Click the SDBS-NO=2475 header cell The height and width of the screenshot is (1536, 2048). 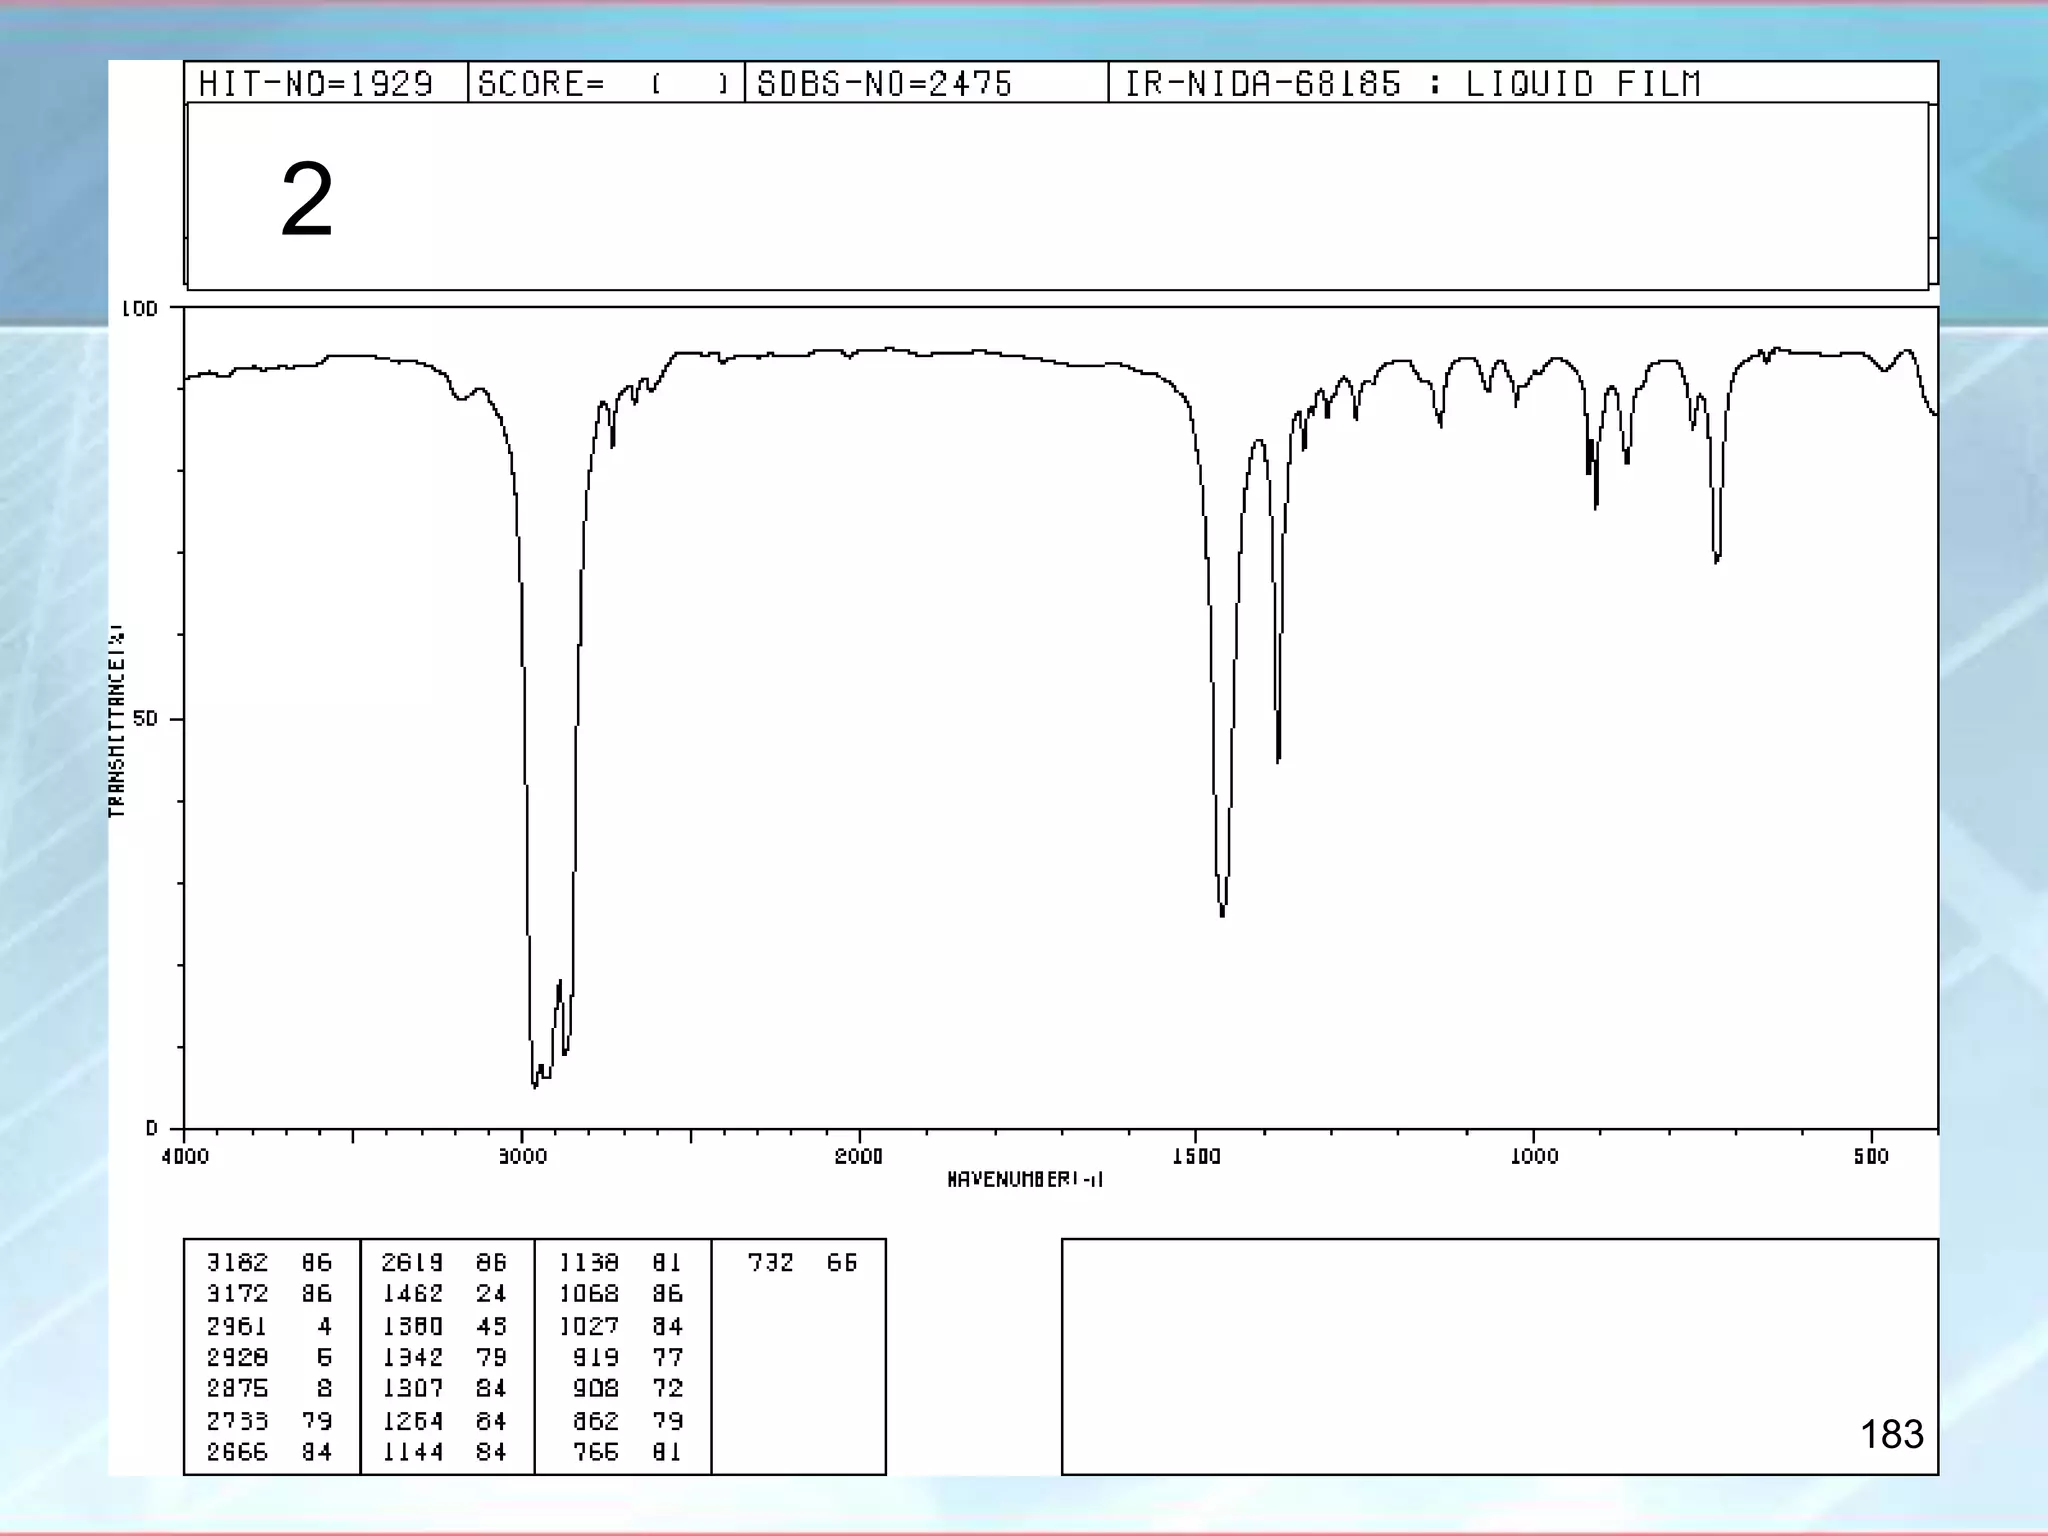pos(885,84)
